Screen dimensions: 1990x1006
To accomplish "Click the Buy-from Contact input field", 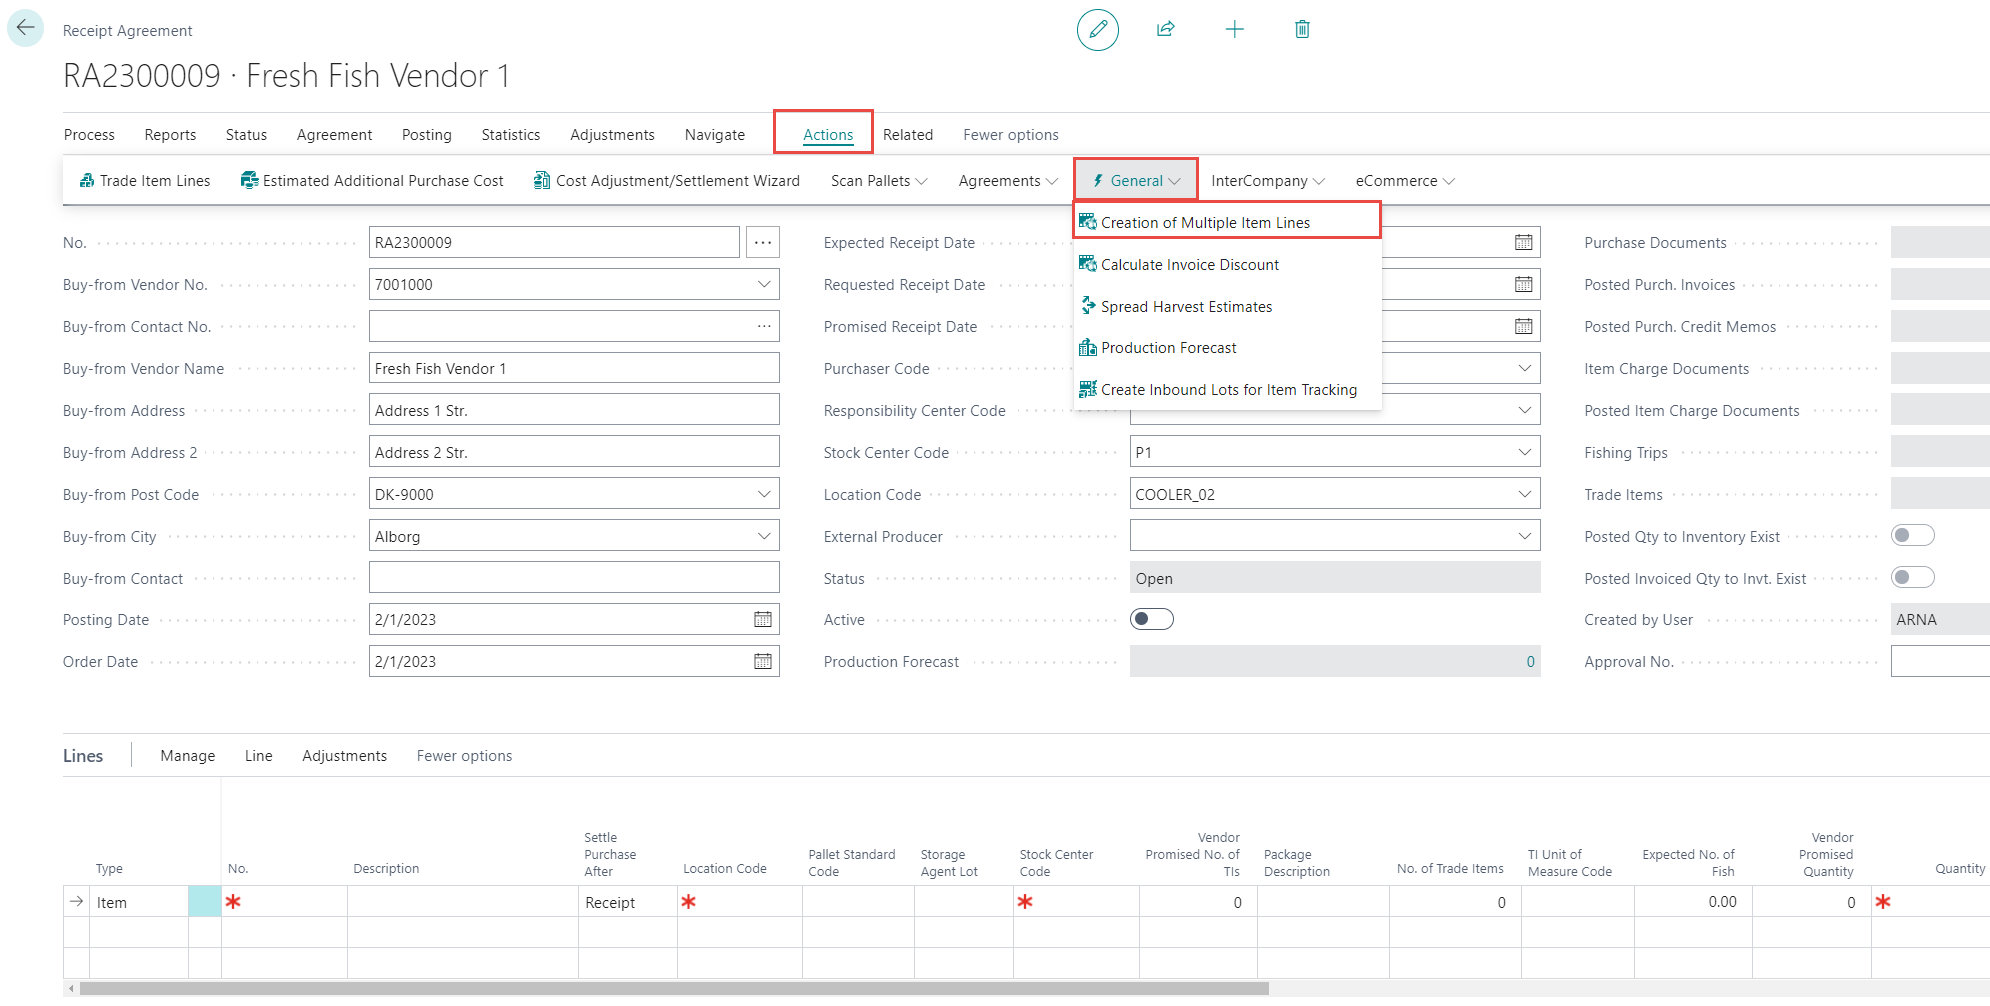I will [573, 578].
